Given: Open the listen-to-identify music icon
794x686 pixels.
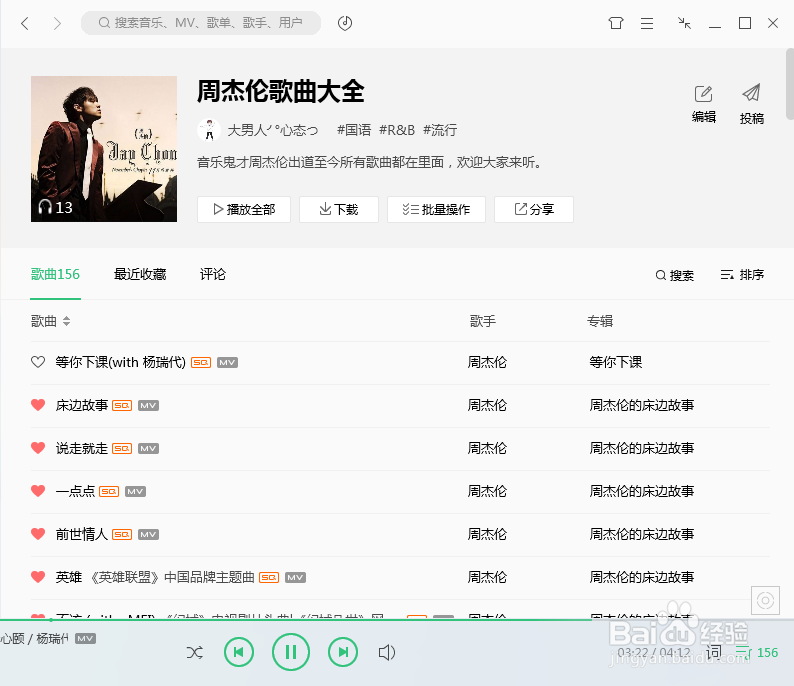Looking at the screenshot, I should (345, 23).
